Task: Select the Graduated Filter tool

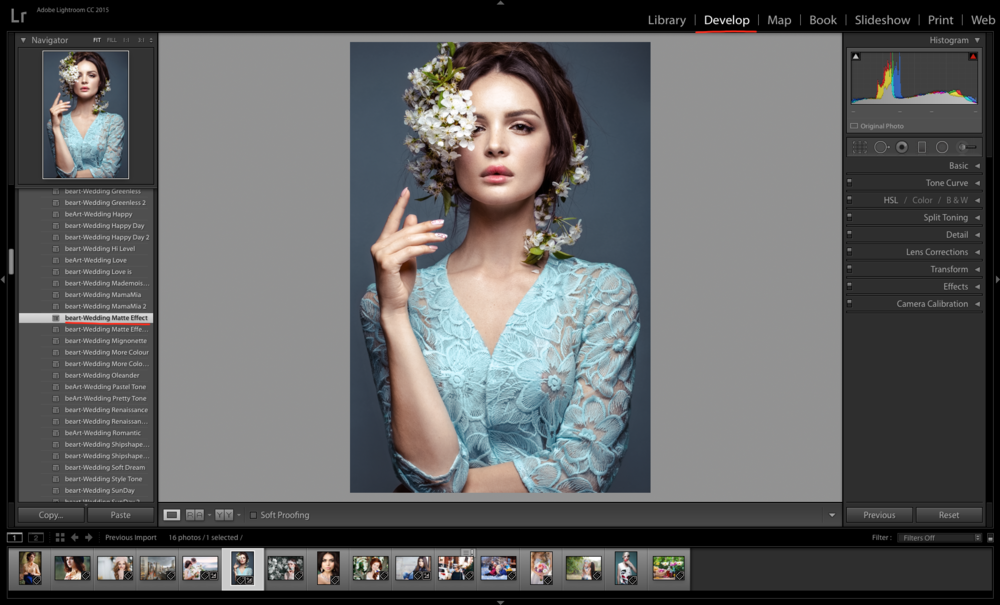Action: pos(922,147)
